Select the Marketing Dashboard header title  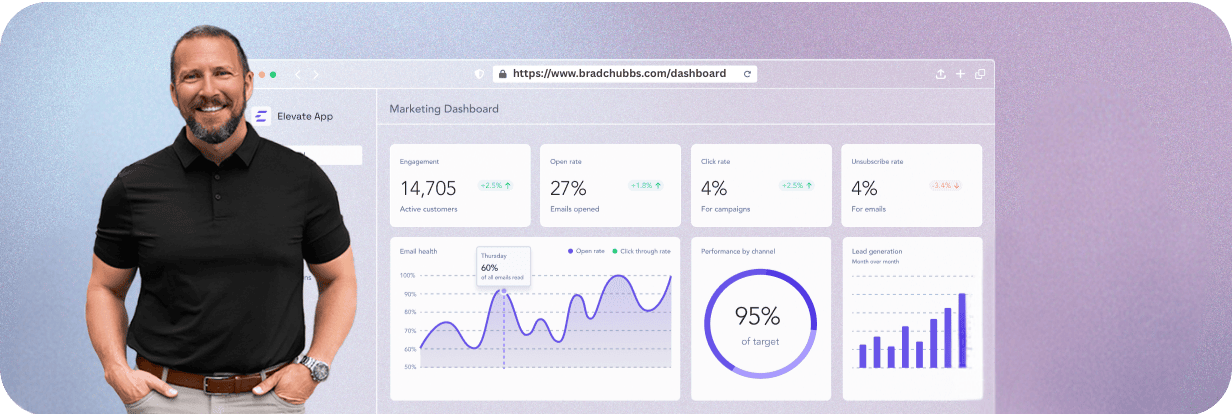point(443,108)
